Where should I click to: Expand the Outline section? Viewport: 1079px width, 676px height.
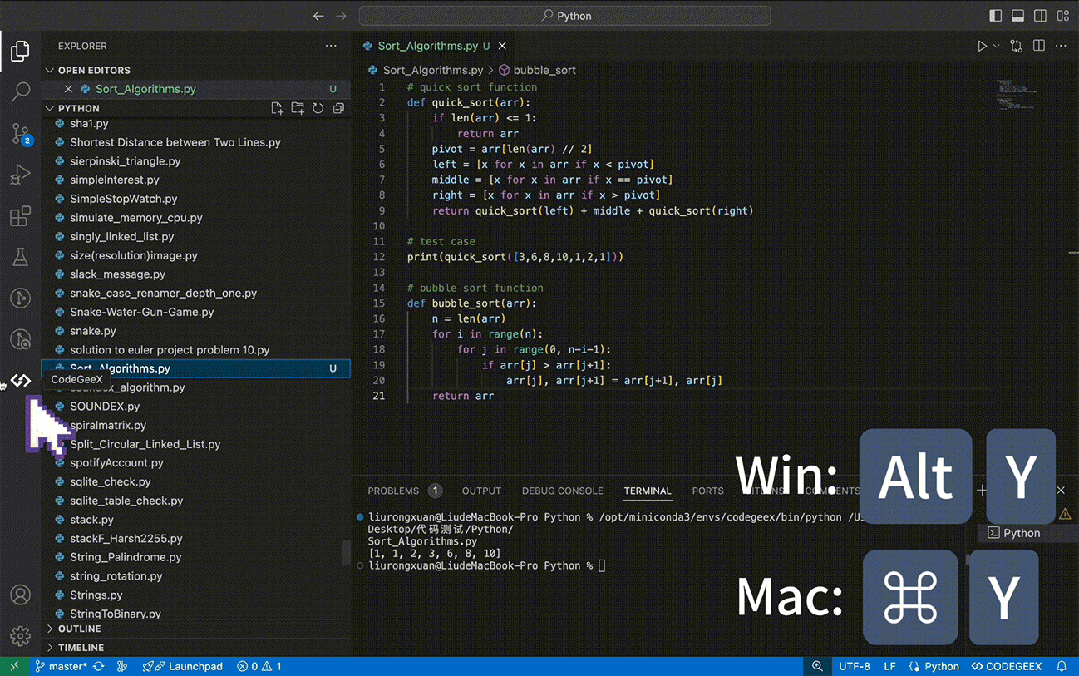click(x=79, y=629)
